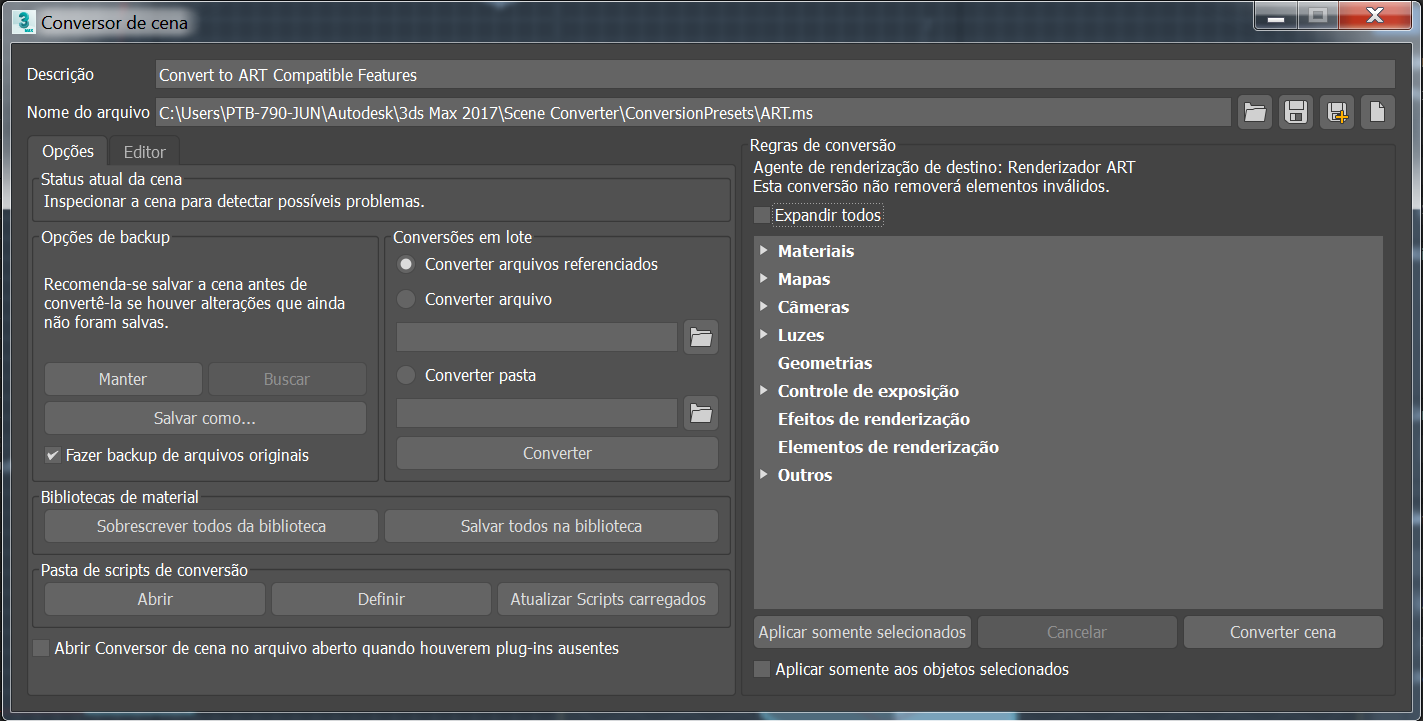Save the preset with the floppy disk icon
Image resolution: width=1423 pixels, height=721 pixels.
tap(1296, 113)
